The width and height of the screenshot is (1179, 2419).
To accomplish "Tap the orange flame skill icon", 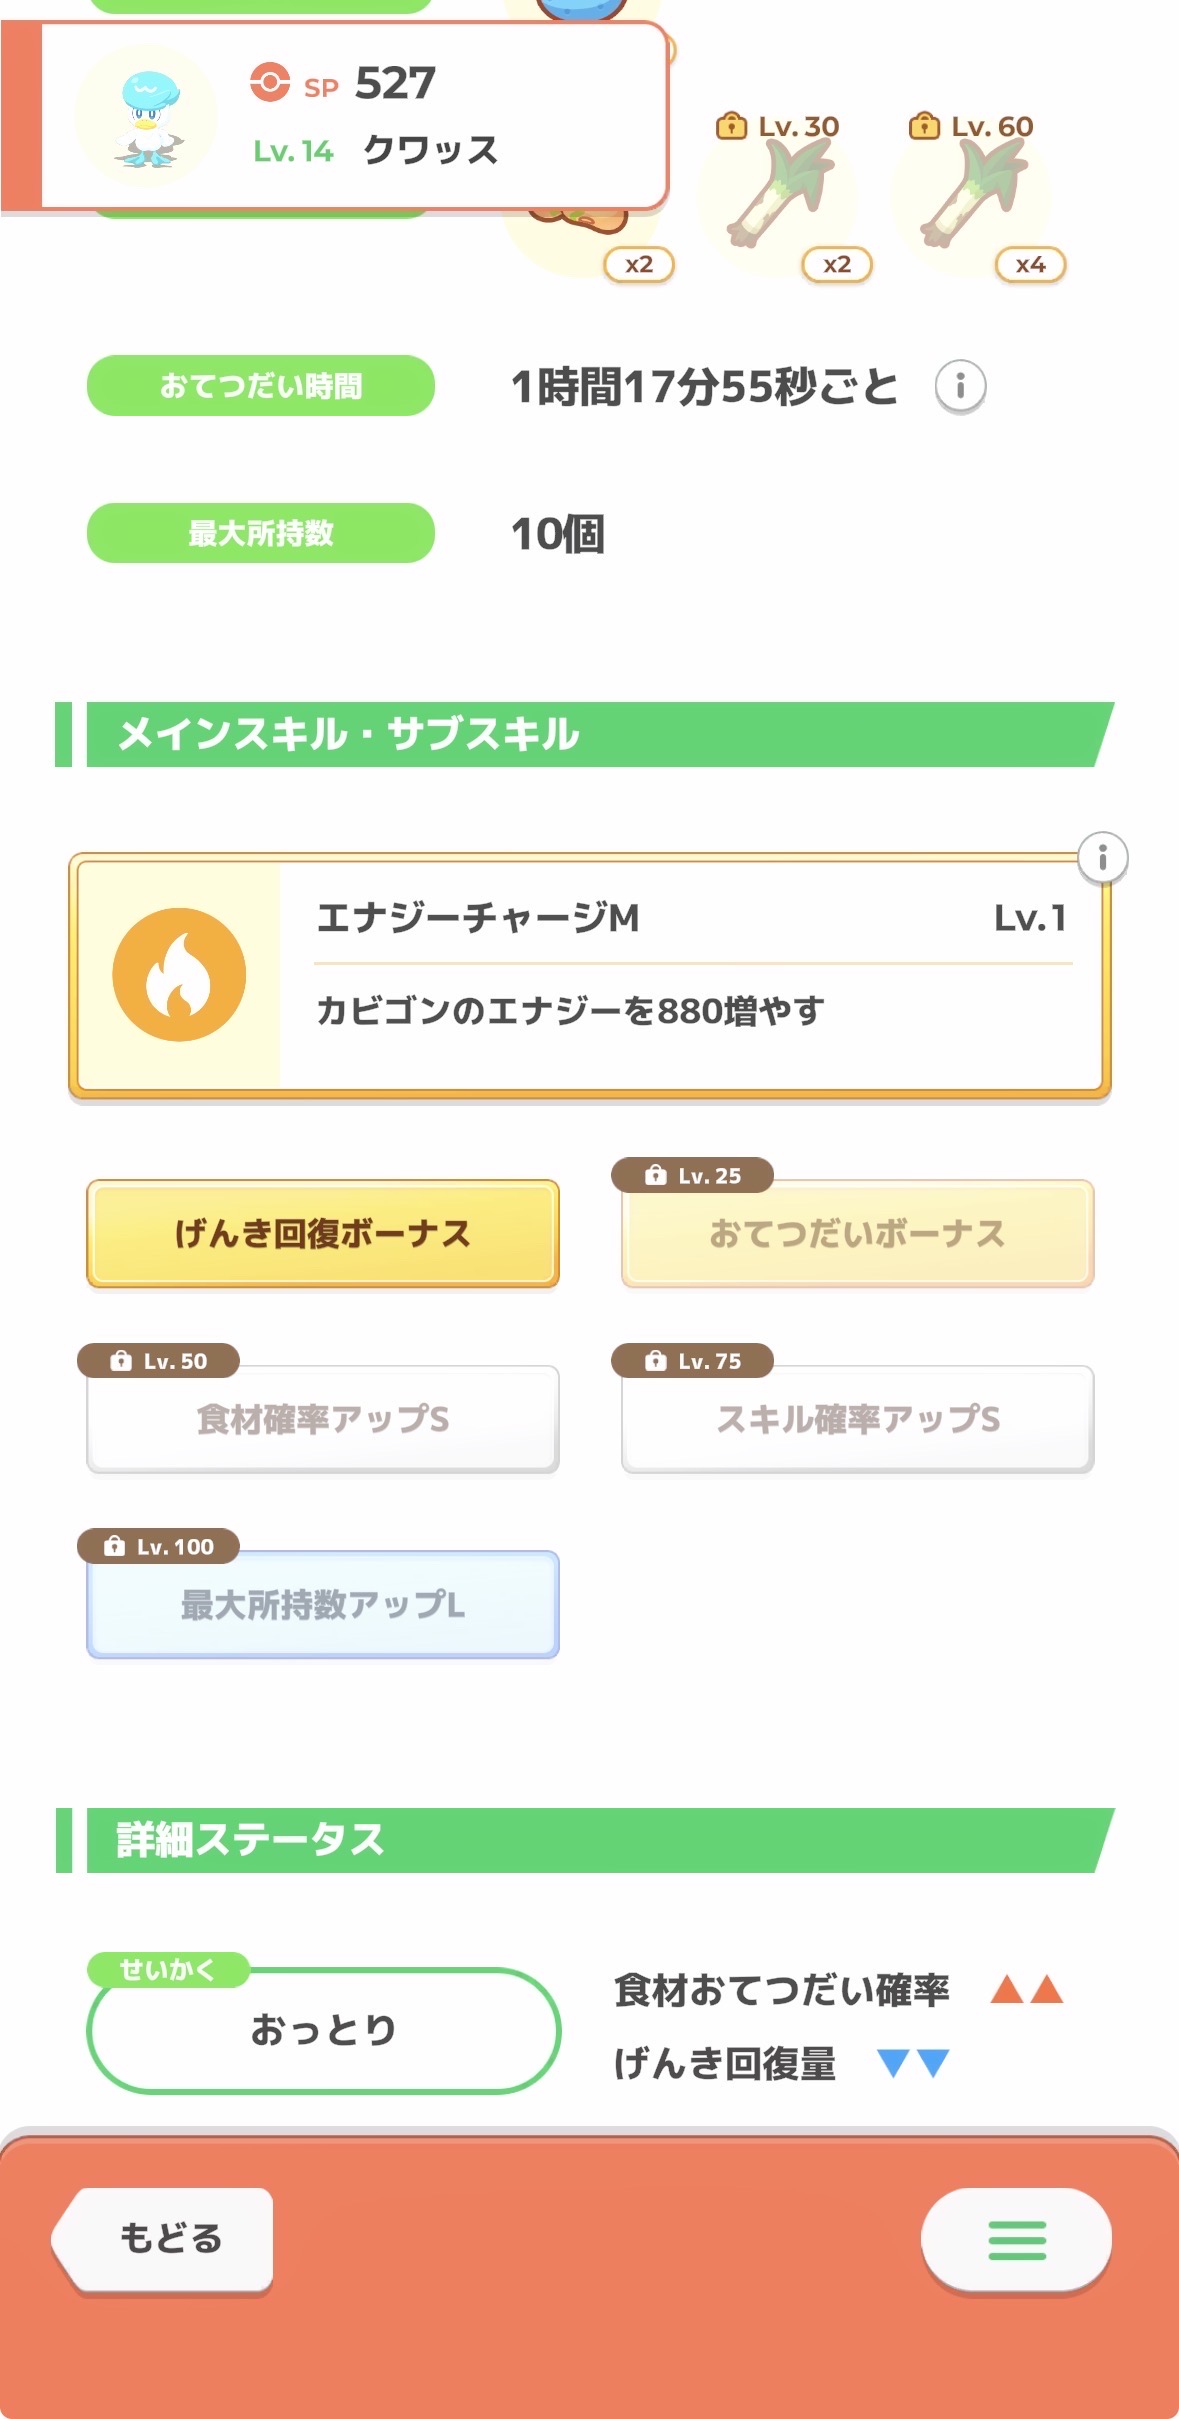I will point(179,975).
